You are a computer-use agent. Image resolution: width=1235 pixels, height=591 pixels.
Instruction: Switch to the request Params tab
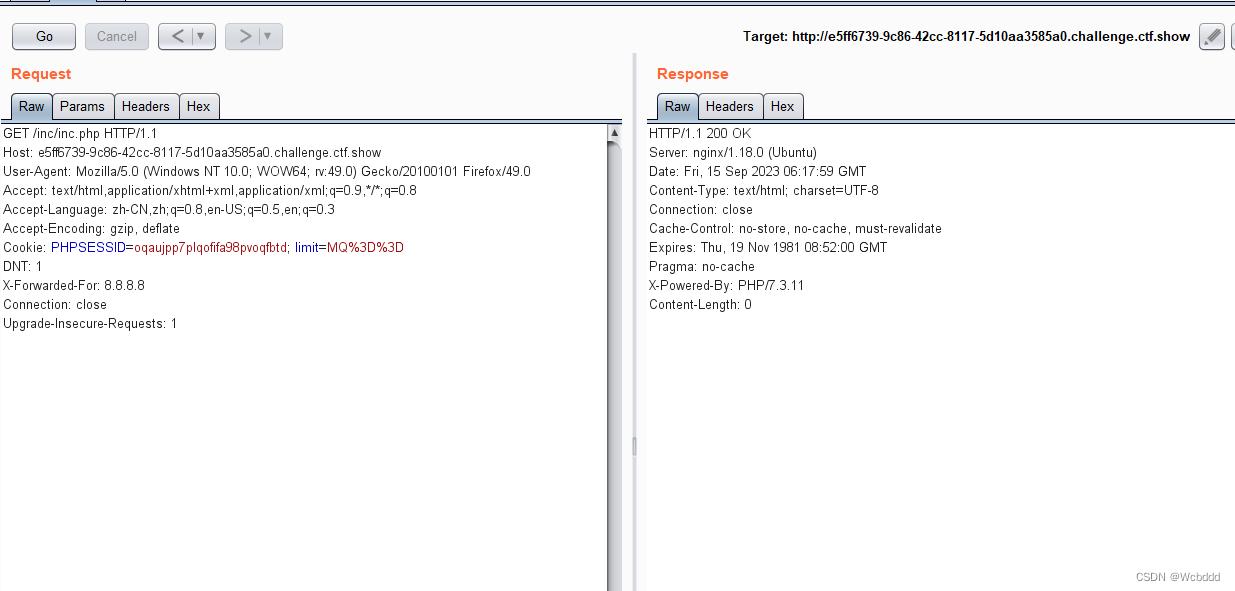pyautogui.click(x=82, y=106)
